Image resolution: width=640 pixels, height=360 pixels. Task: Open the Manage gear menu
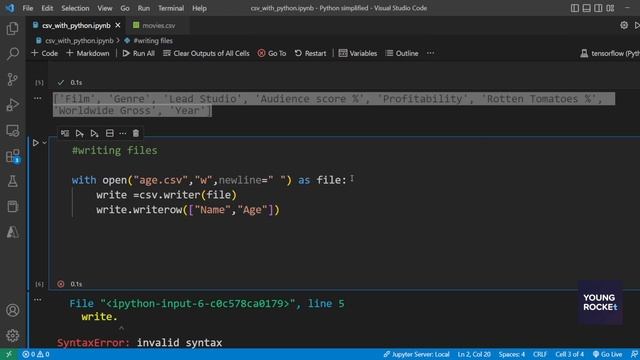(x=13, y=336)
